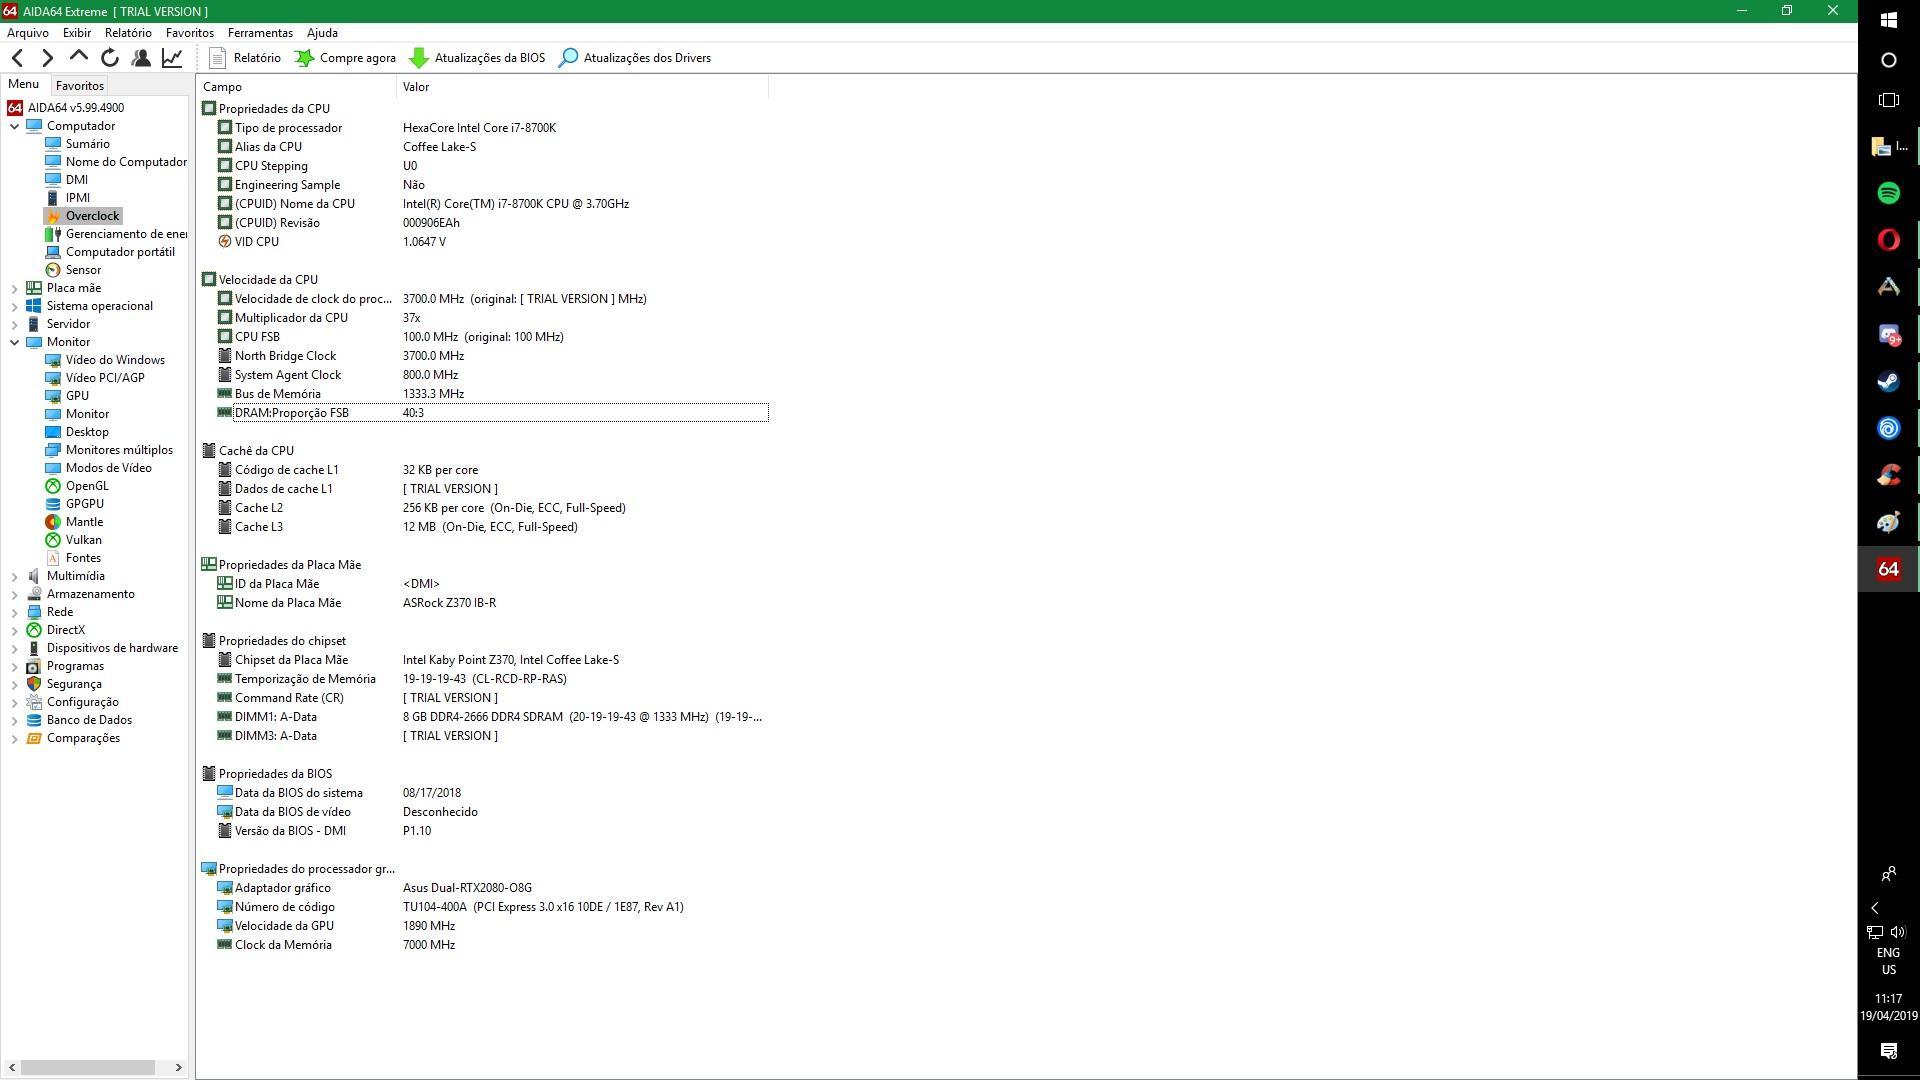Click the Banco de Dados icon
The image size is (1920, 1080).
click(34, 720)
